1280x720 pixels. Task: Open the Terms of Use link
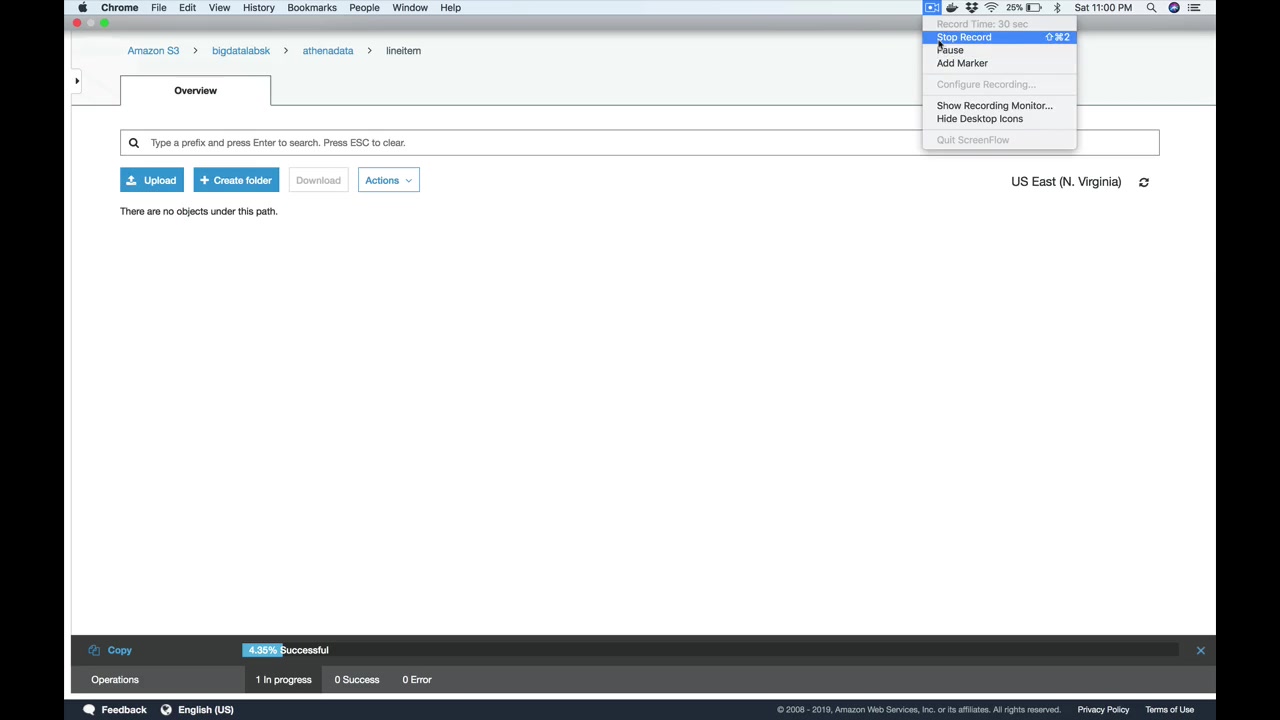pos(1170,710)
